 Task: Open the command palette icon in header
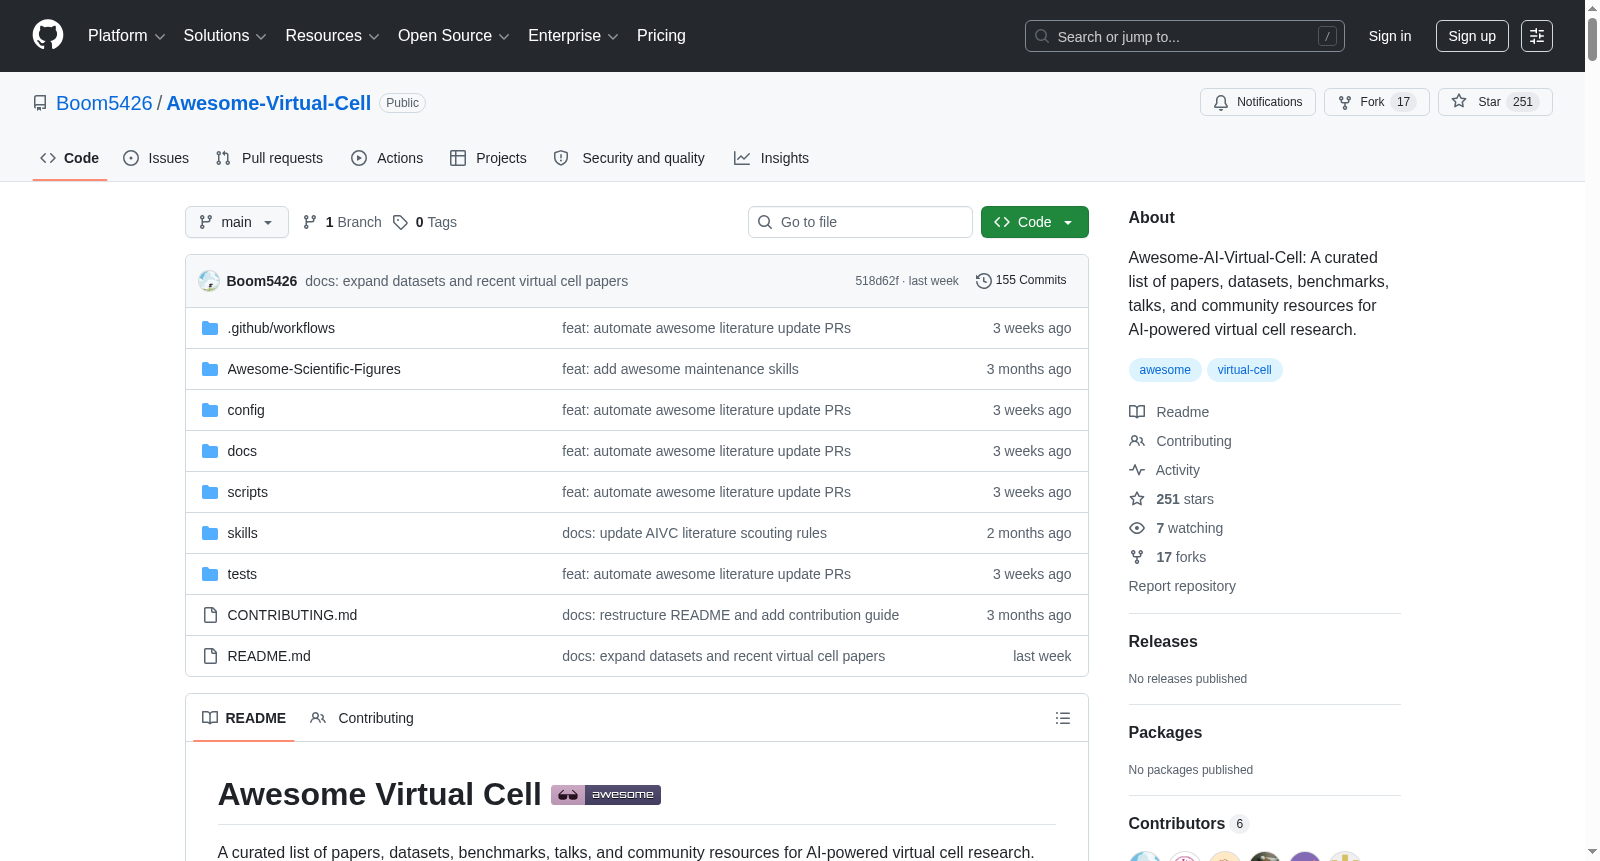(1537, 36)
